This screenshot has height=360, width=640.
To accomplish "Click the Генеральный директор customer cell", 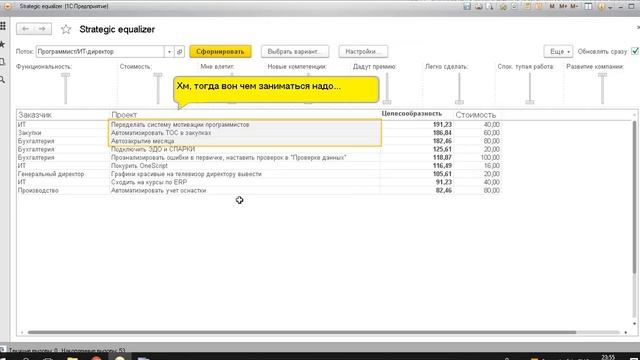I will (x=51, y=174).
